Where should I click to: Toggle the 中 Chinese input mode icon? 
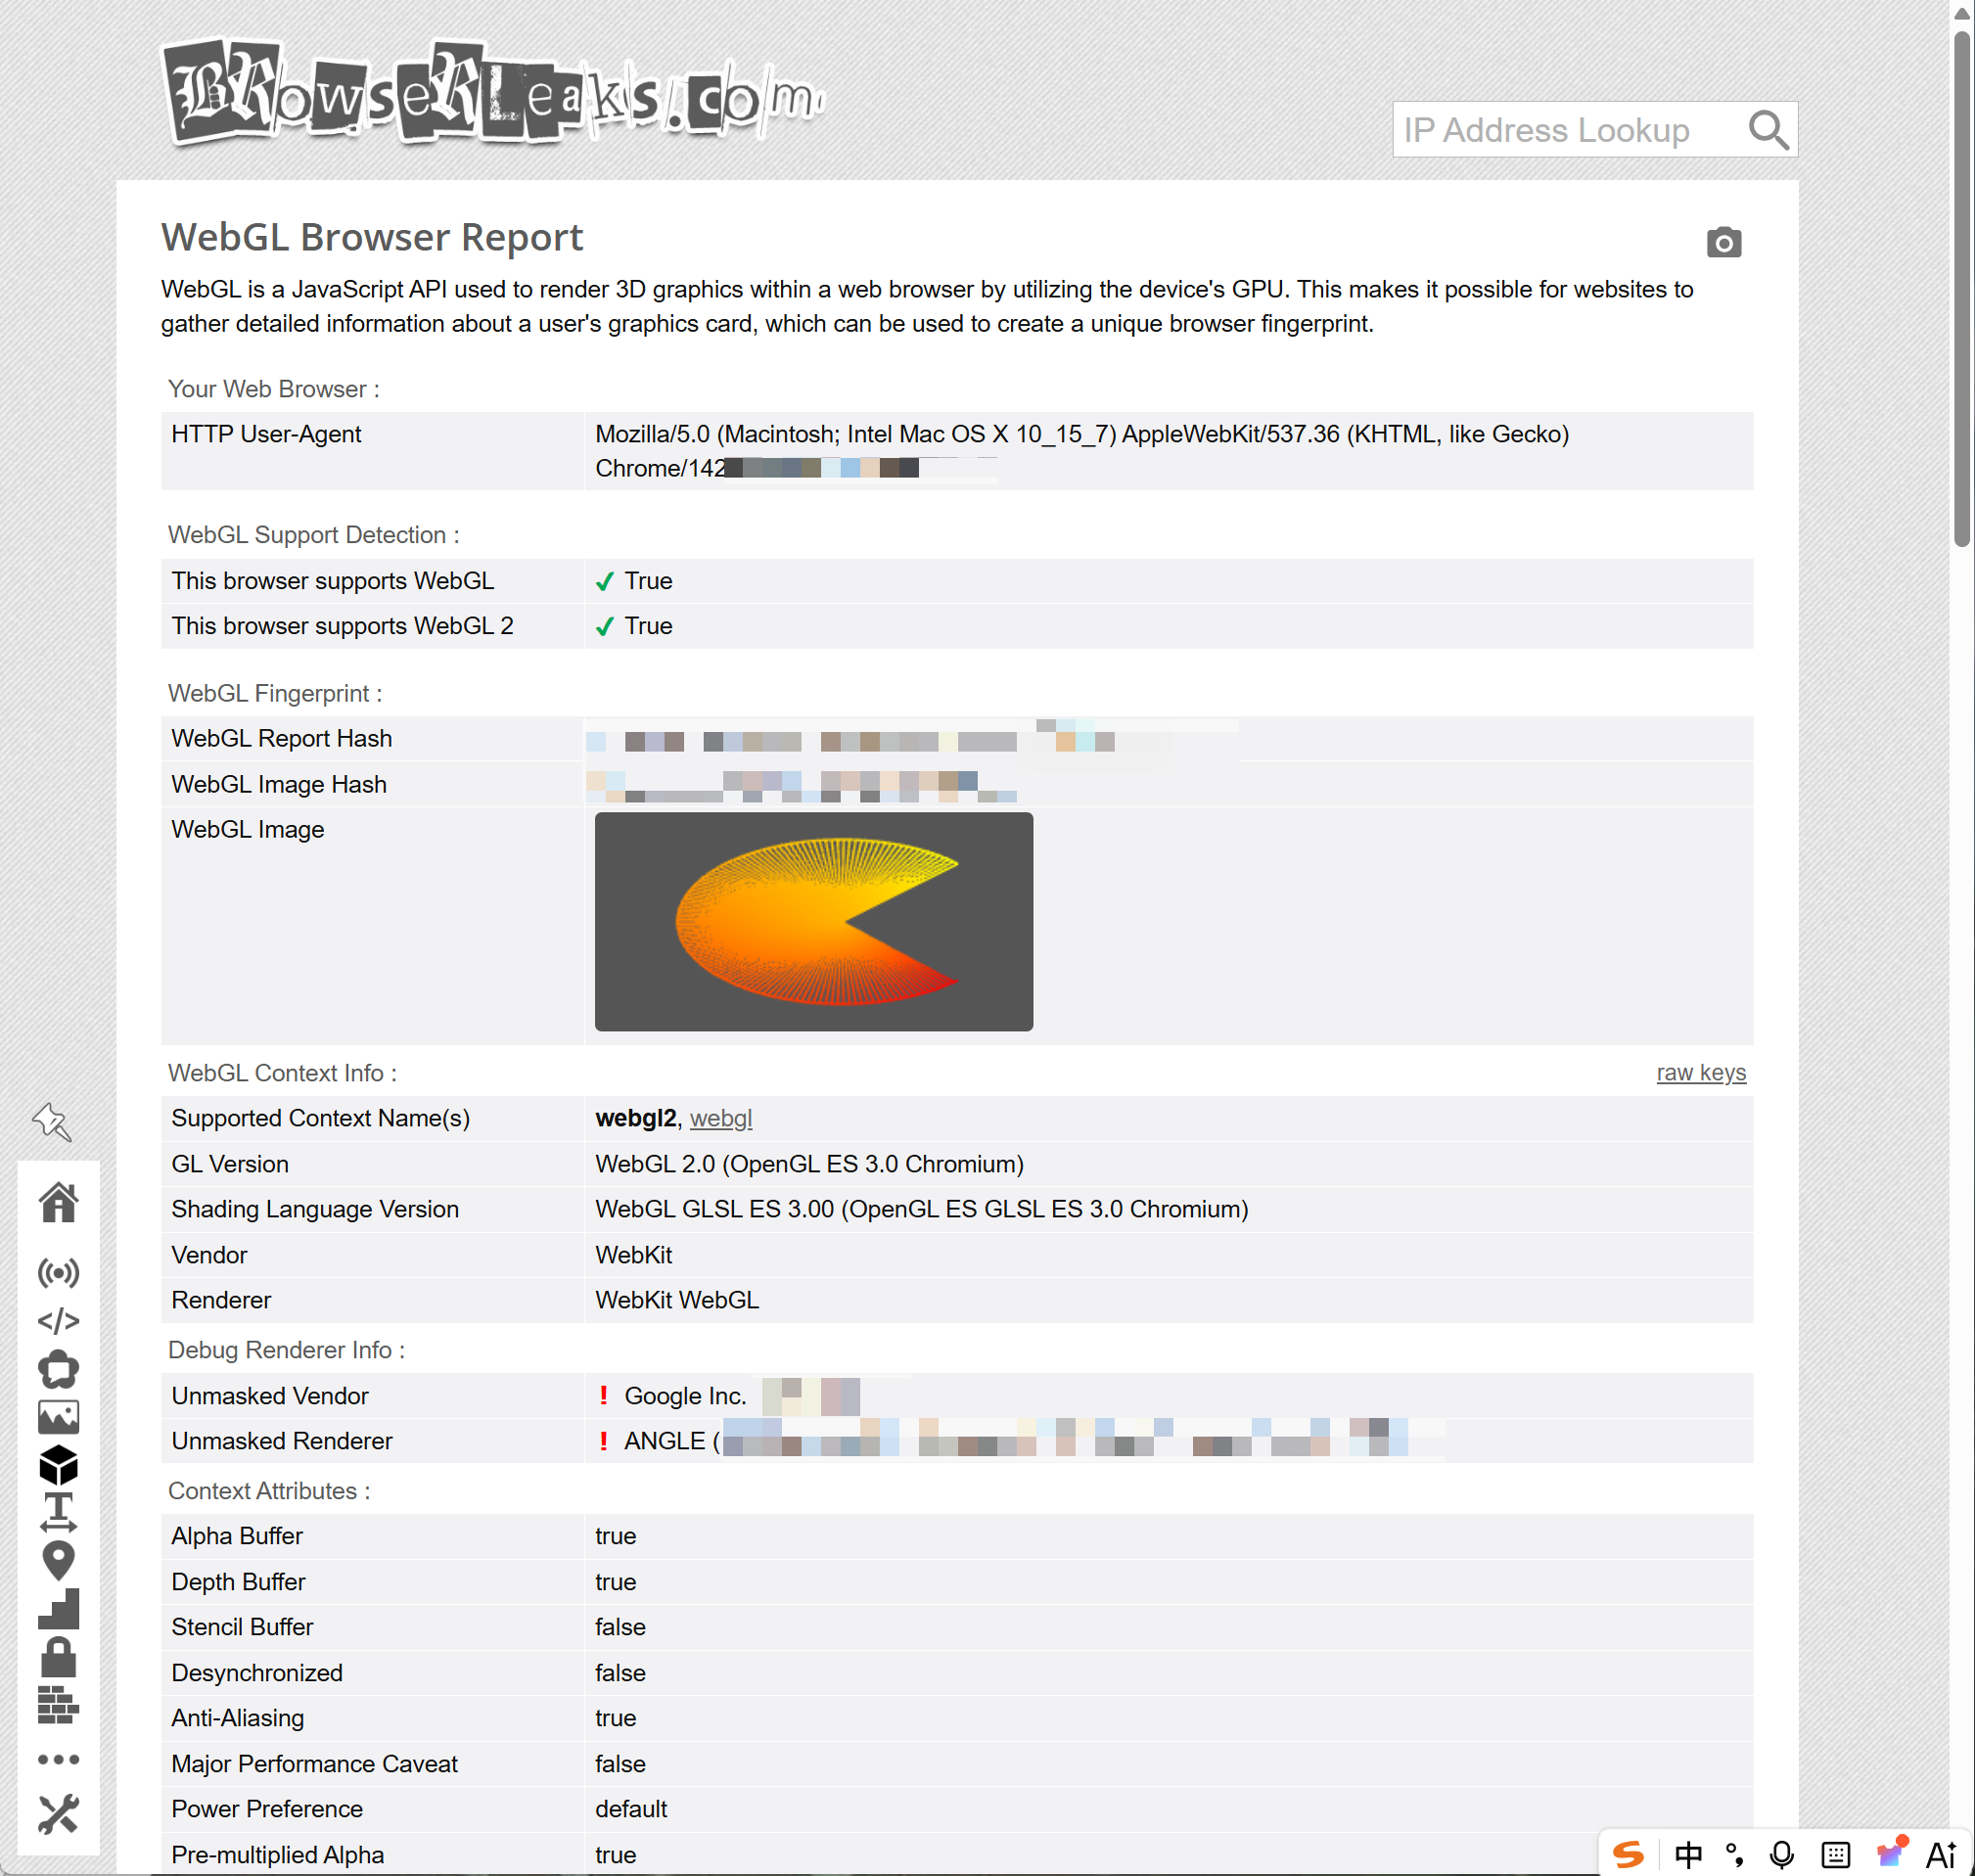(x=1688, y=1855)
